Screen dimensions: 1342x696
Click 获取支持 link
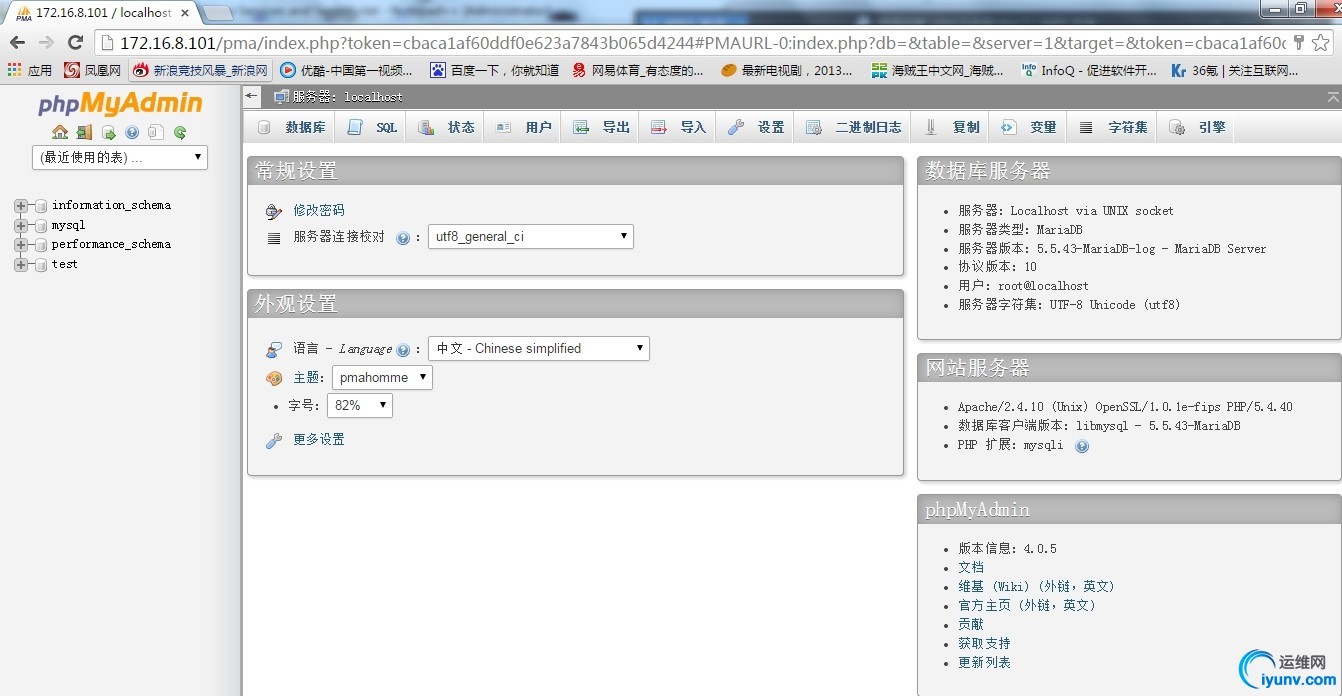pos(984,643)
